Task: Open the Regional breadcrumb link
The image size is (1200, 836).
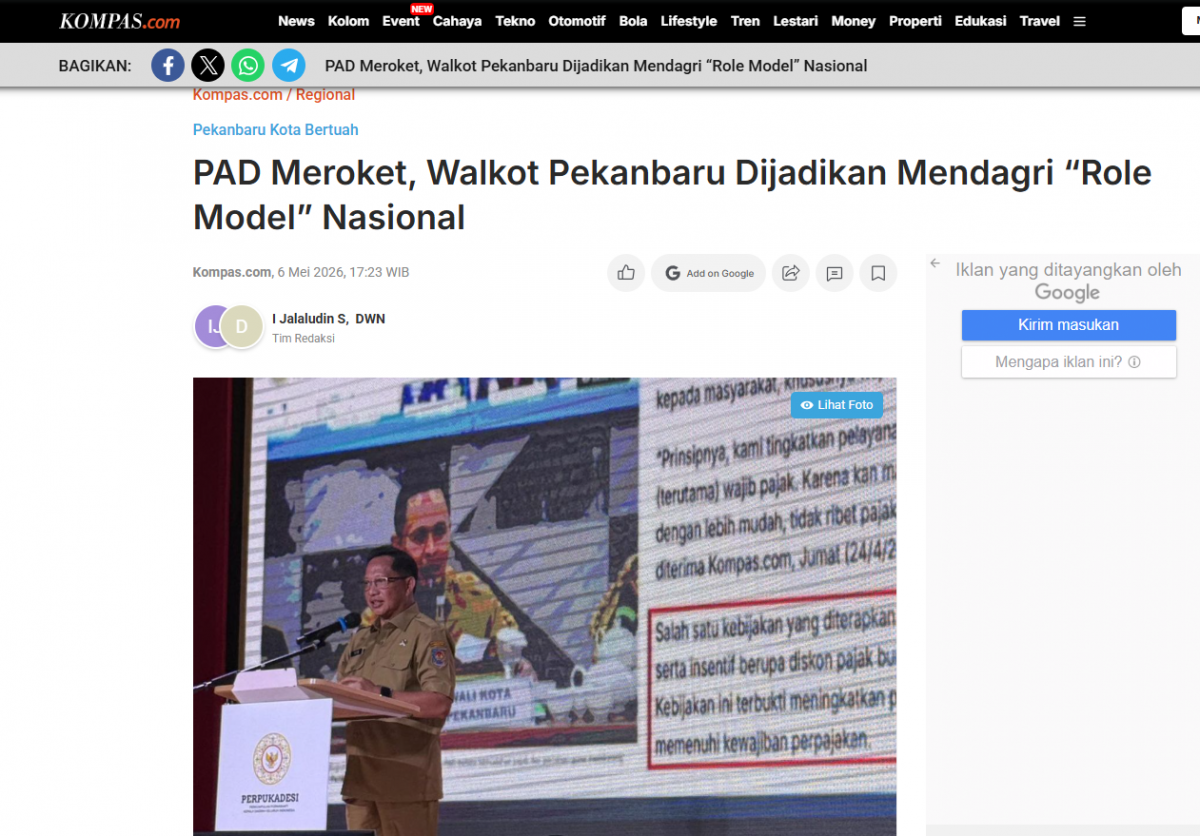Action: [x=325, y=95]
